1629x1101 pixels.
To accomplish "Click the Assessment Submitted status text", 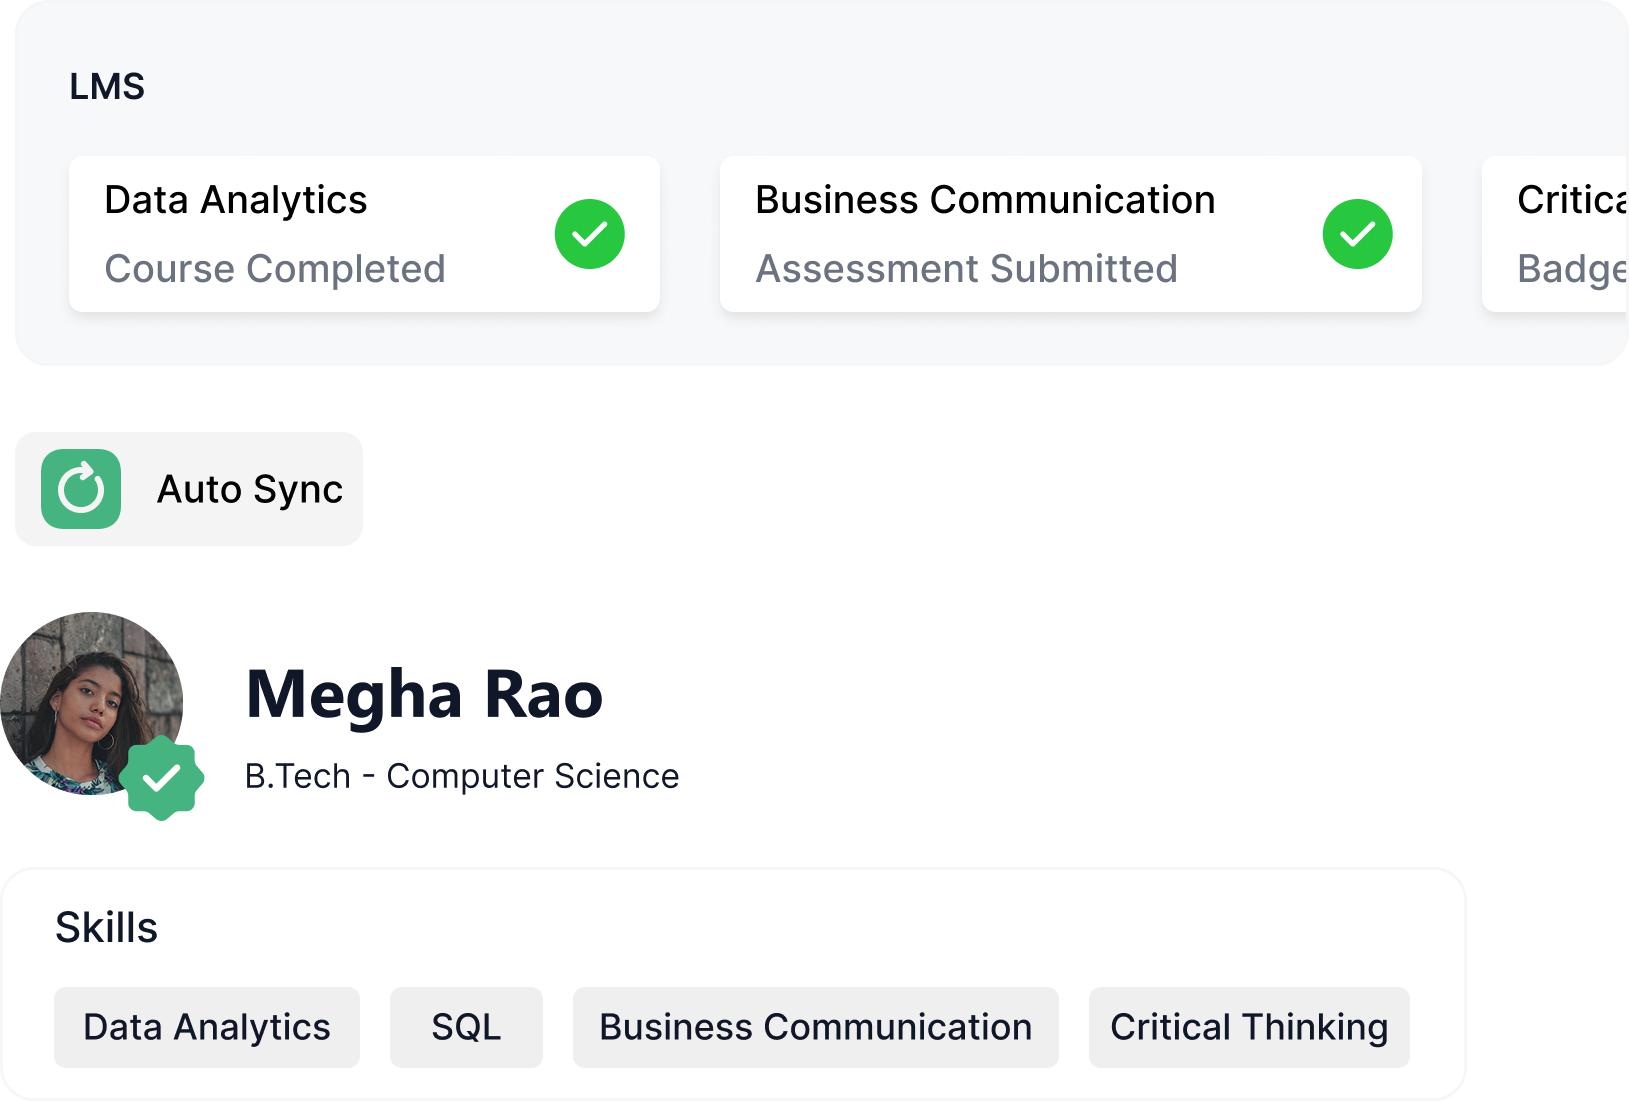I will 966,269.
